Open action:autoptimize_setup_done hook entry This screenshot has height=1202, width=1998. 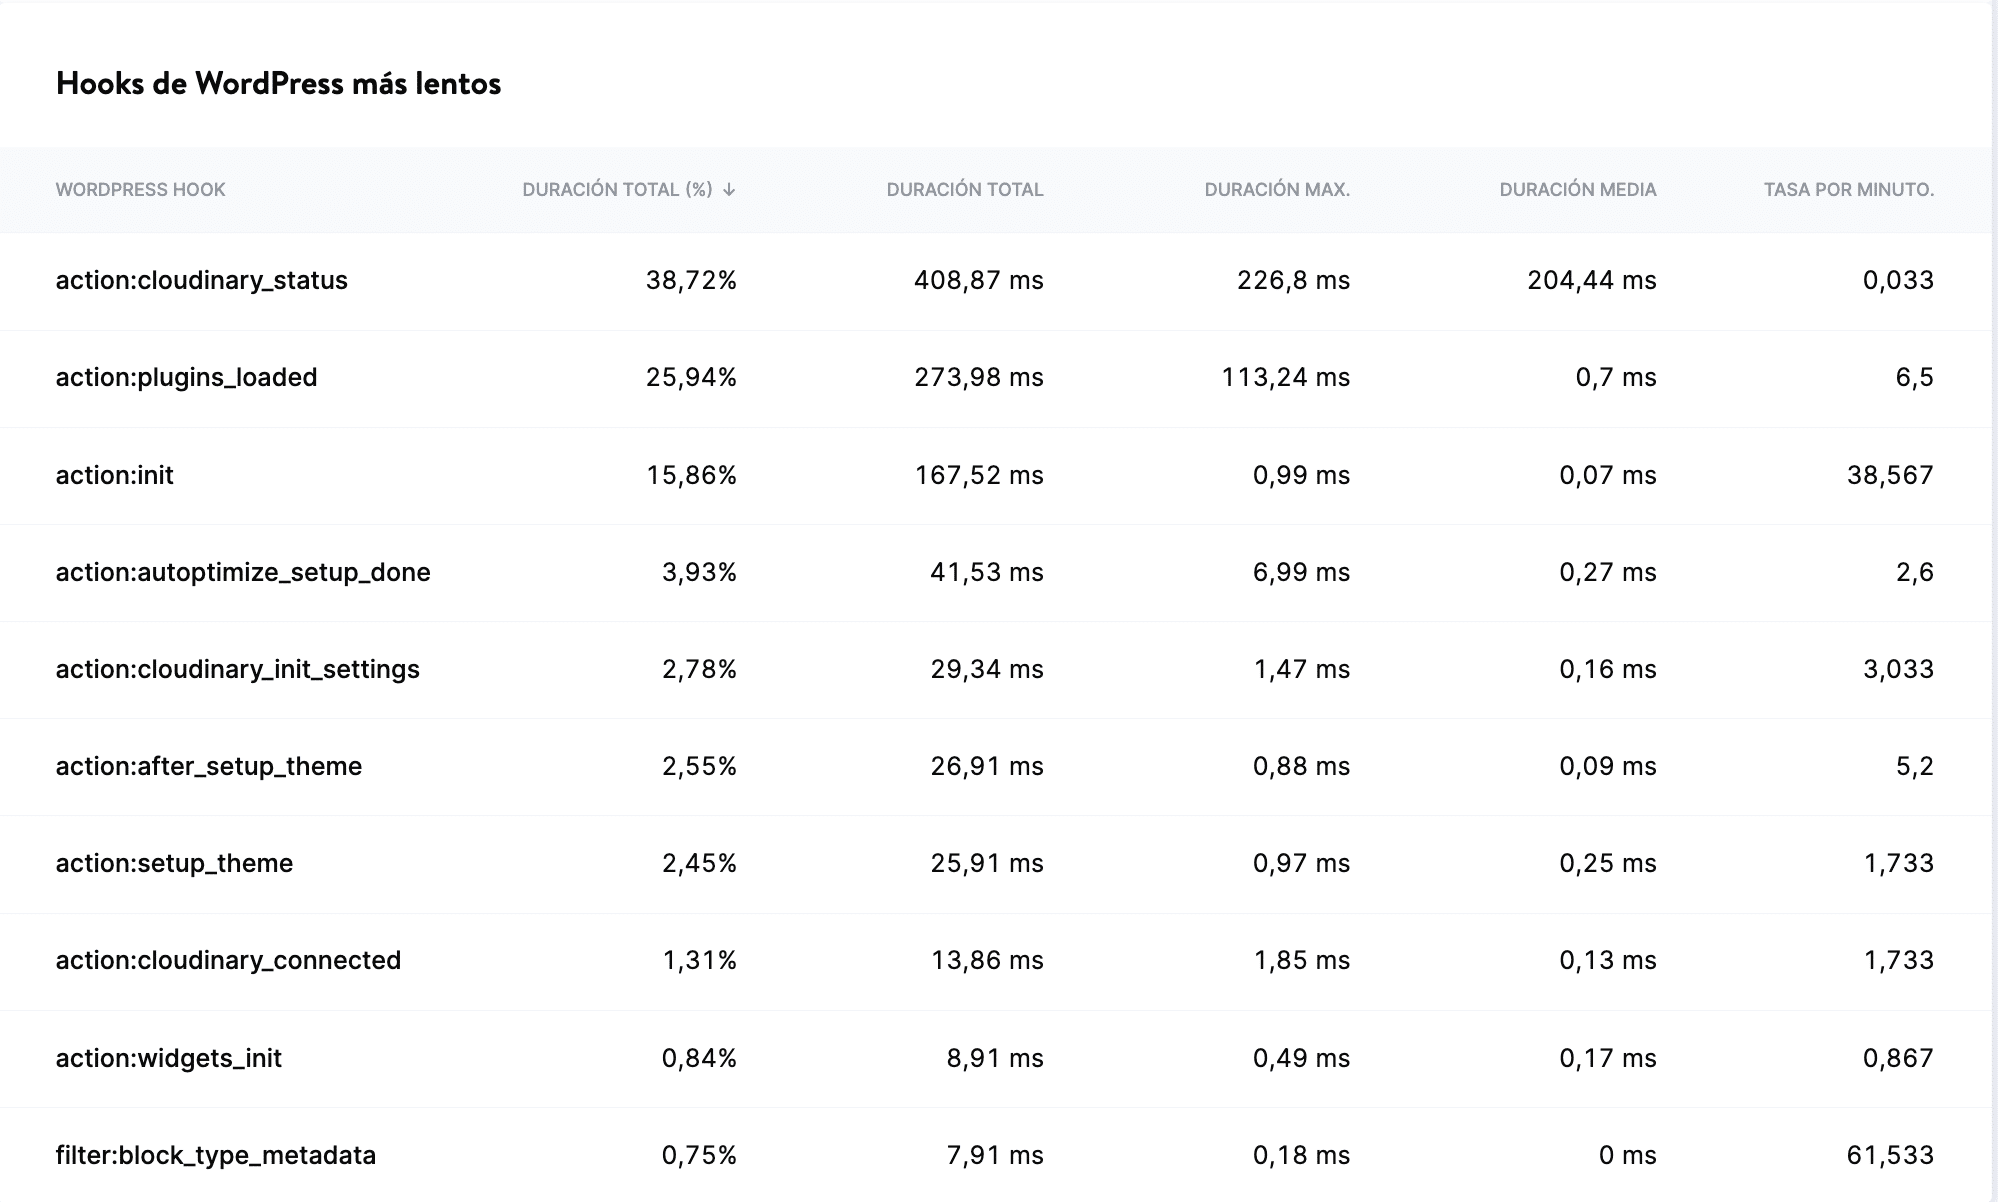[x=243, y=572]
